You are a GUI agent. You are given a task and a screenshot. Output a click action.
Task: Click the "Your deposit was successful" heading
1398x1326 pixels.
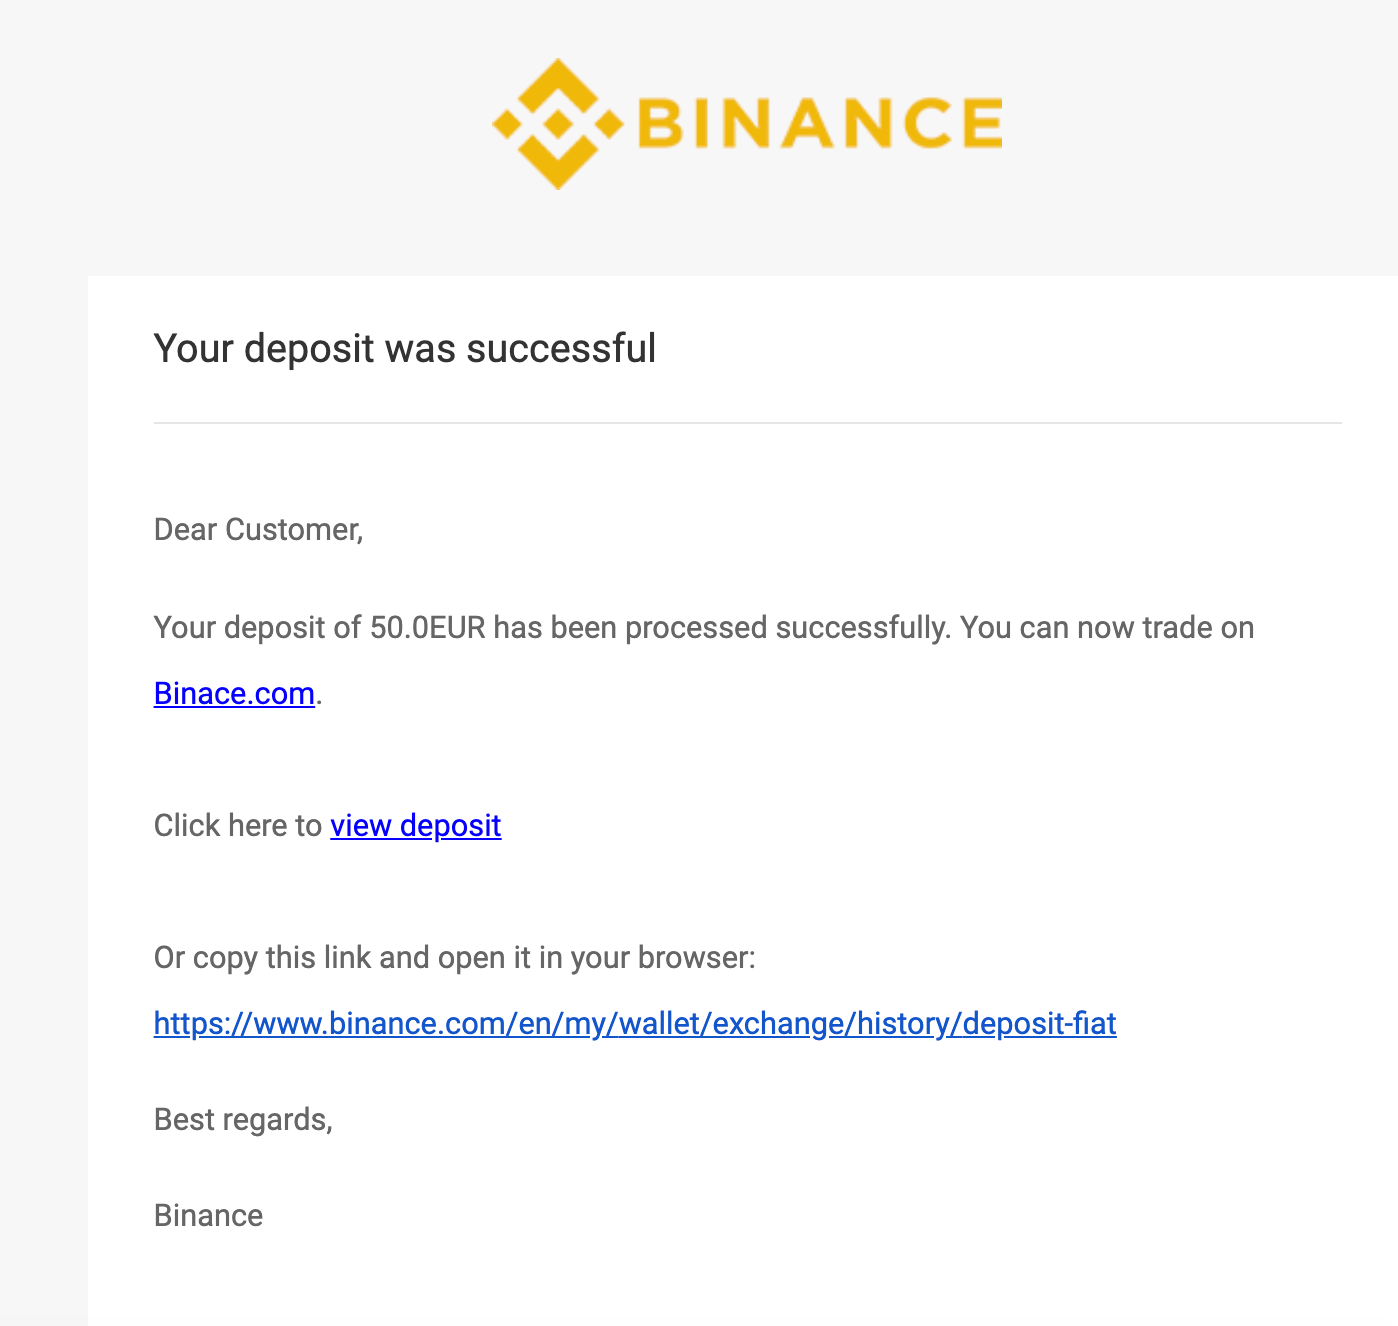(405, 348)
